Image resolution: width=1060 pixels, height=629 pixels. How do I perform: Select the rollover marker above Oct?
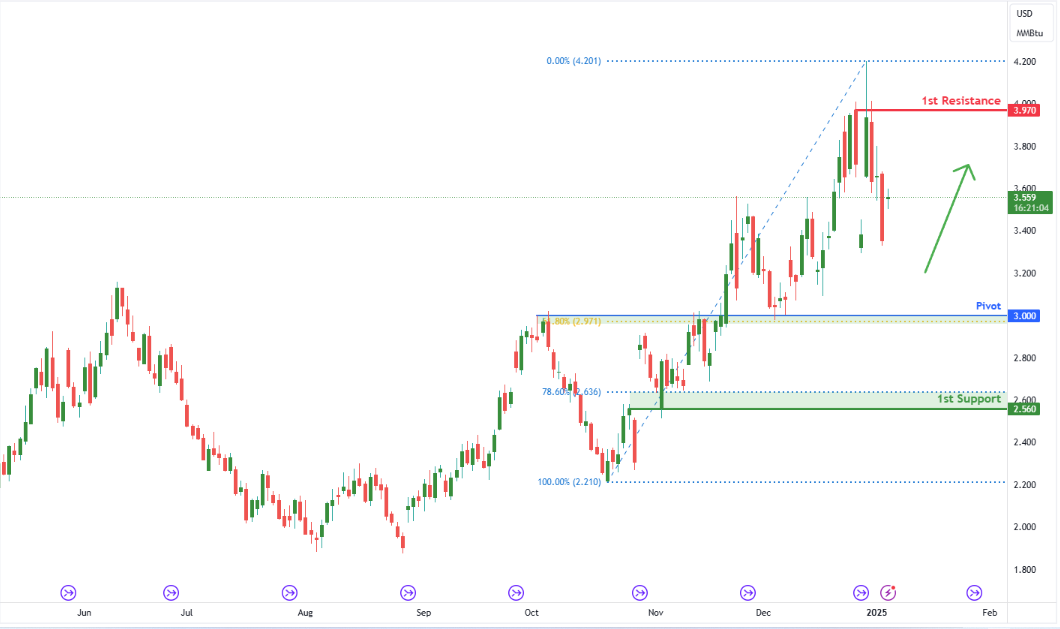(x=516, y=593)
